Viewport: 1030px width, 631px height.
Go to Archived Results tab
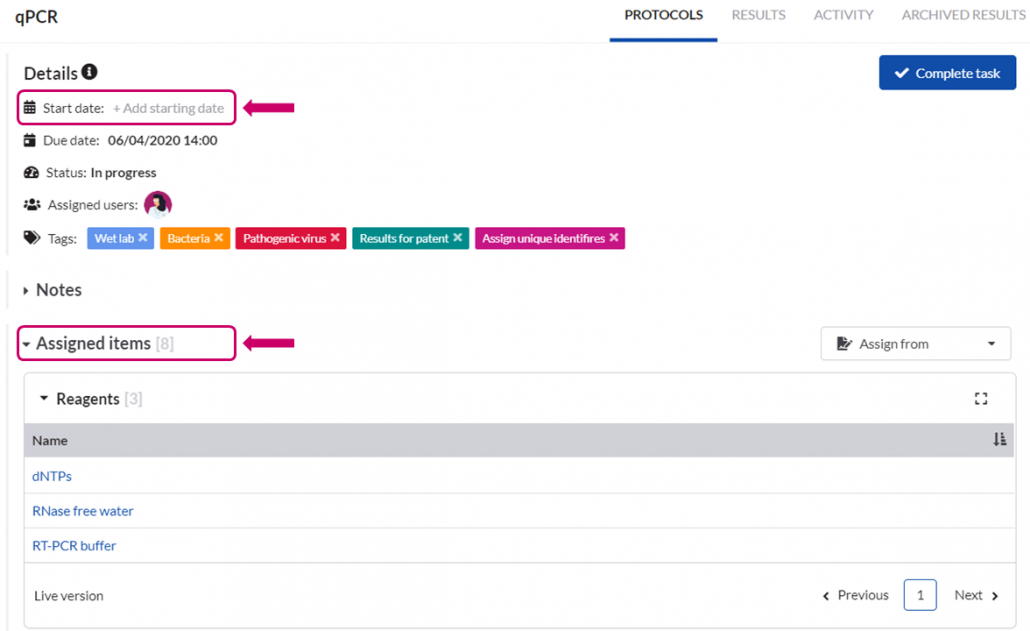[x=963, y=15]
